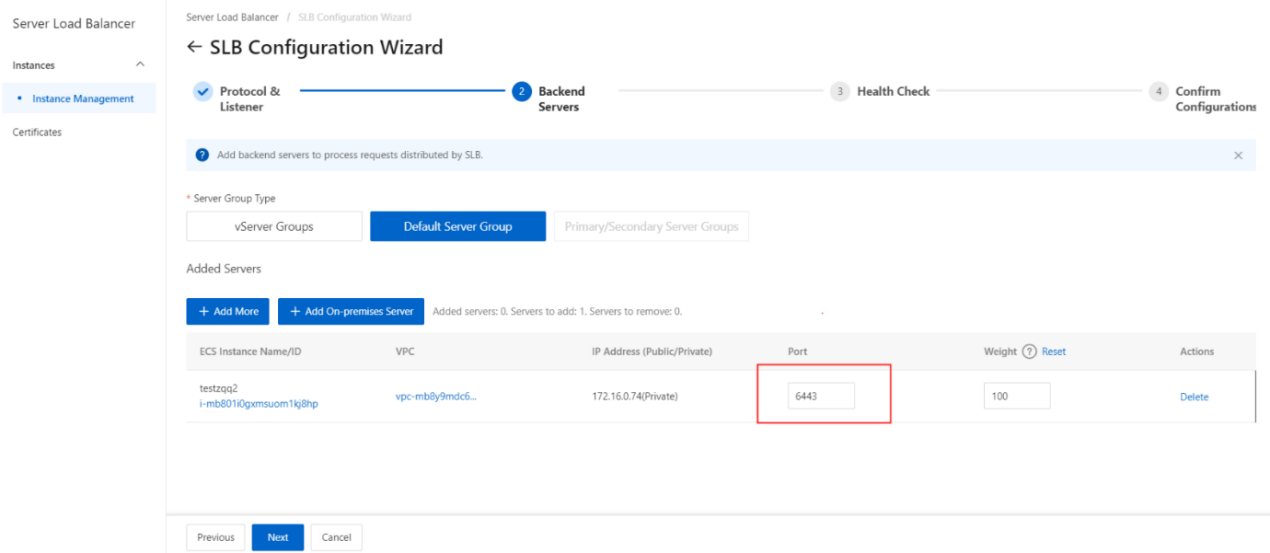Click the Added servers count status text
Viewport: 1270px width, 553px height.
(x=557, y=312)
